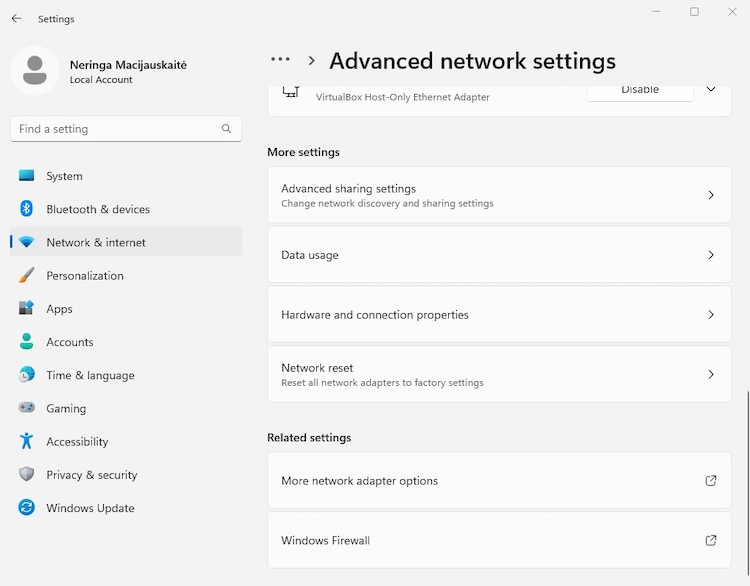Image resolution: width=750 pixels, height=586 pixels.
Task: Open Accessibility settings
Action: coord(126,441)
